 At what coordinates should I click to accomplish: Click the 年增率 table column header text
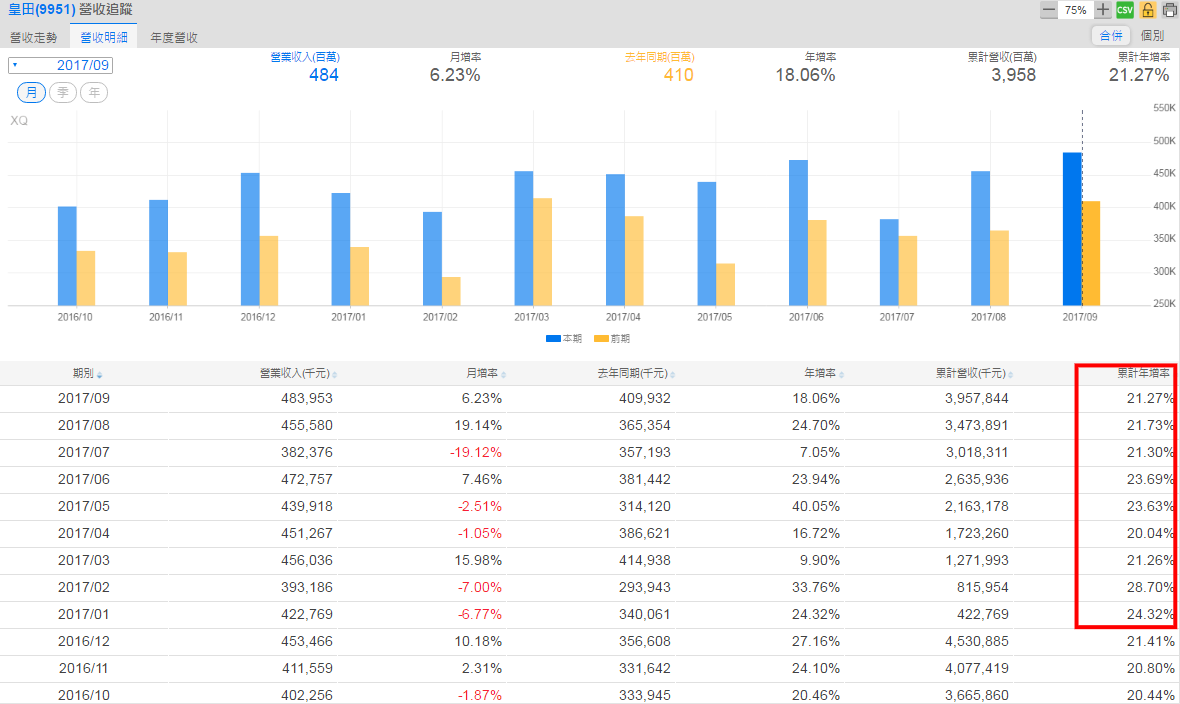(x=820, y=373)
